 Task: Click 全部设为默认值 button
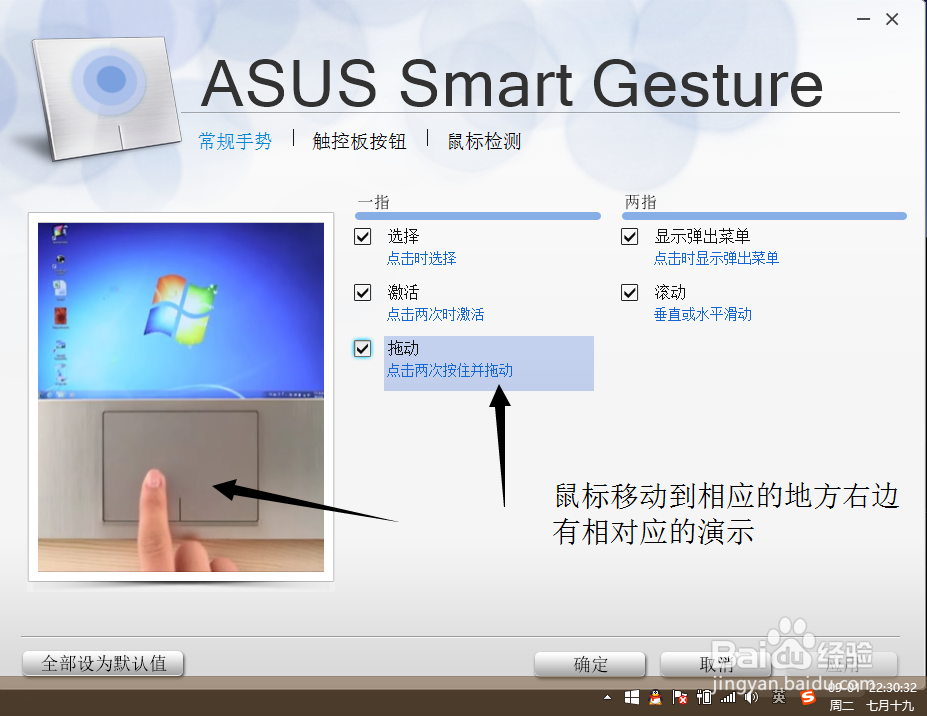click(x=103, y=663)
